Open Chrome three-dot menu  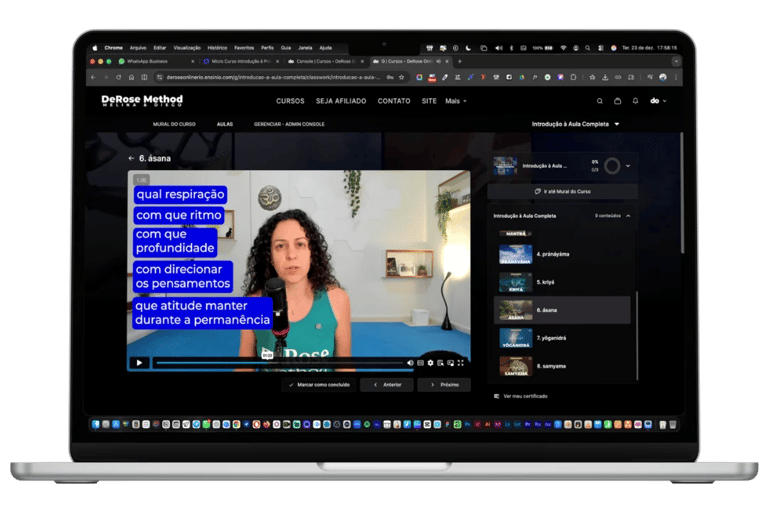676,77
